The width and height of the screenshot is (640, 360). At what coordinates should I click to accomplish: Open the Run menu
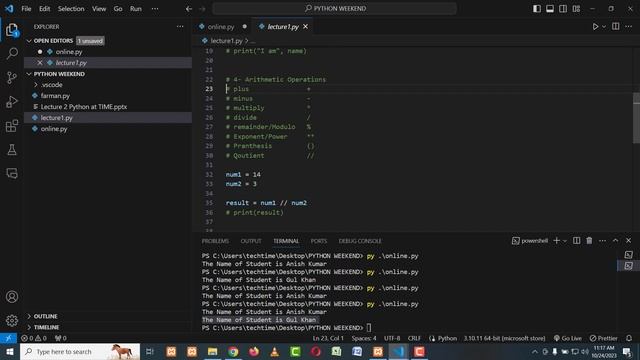pyautogui.click(x=136, y=9)
